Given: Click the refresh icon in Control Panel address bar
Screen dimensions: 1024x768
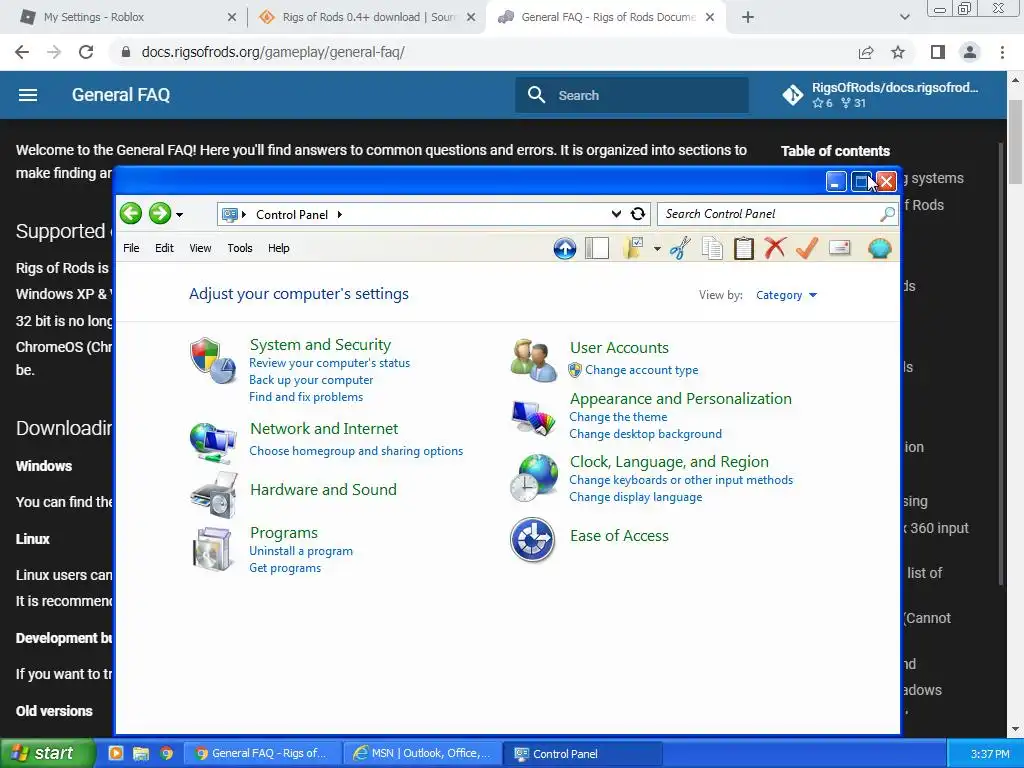Looking at the screenshot, I should [x=638, y=214].
